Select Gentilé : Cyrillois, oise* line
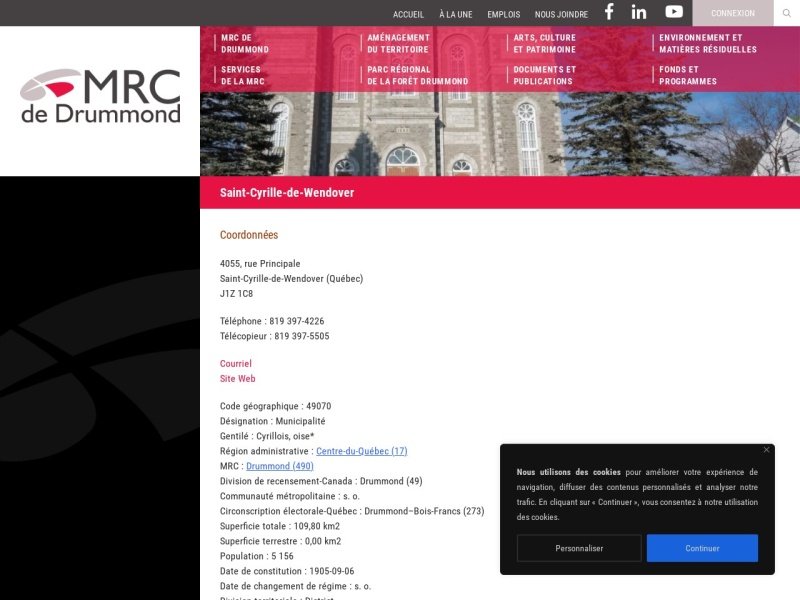 click(x=267, y=436)
